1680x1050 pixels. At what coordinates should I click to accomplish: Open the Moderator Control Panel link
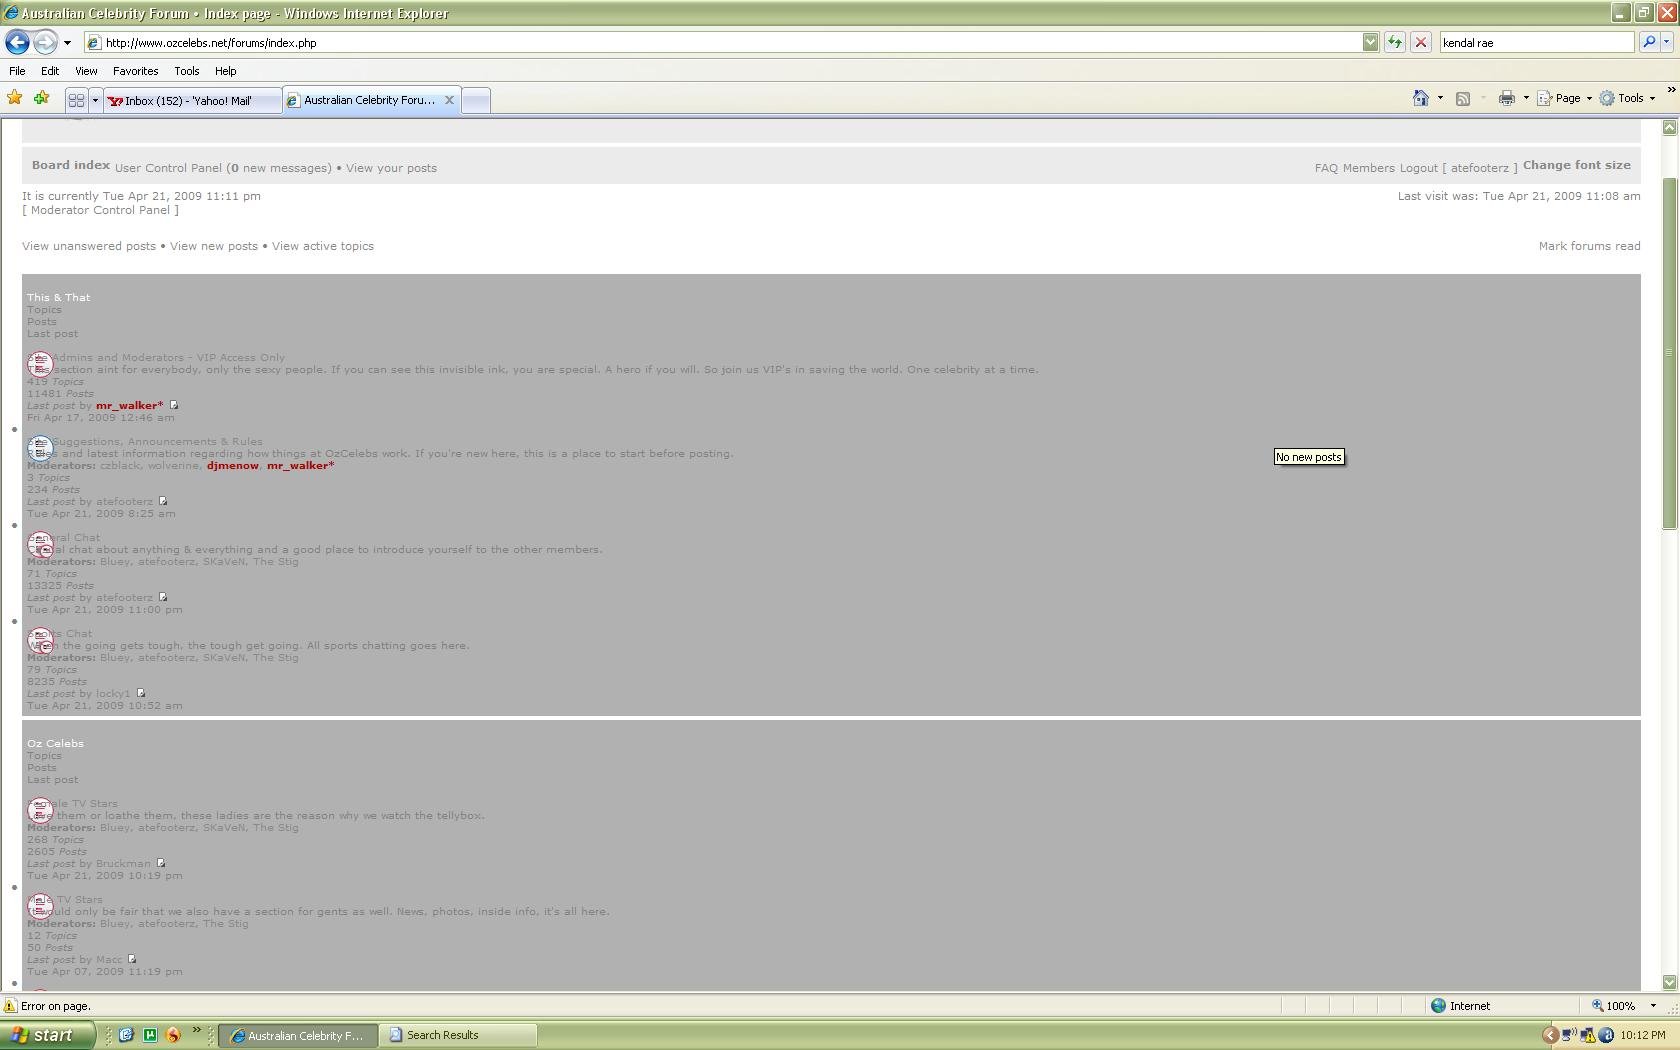pos(101,210)
